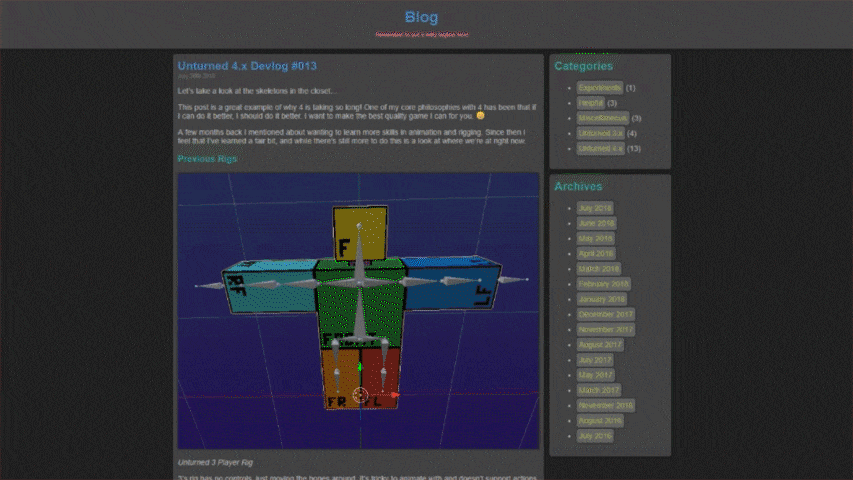The height and width of the screenshot is (480, 853).
Task: Select the Unturned 3.x category
Action: click(x=601, y=133)
